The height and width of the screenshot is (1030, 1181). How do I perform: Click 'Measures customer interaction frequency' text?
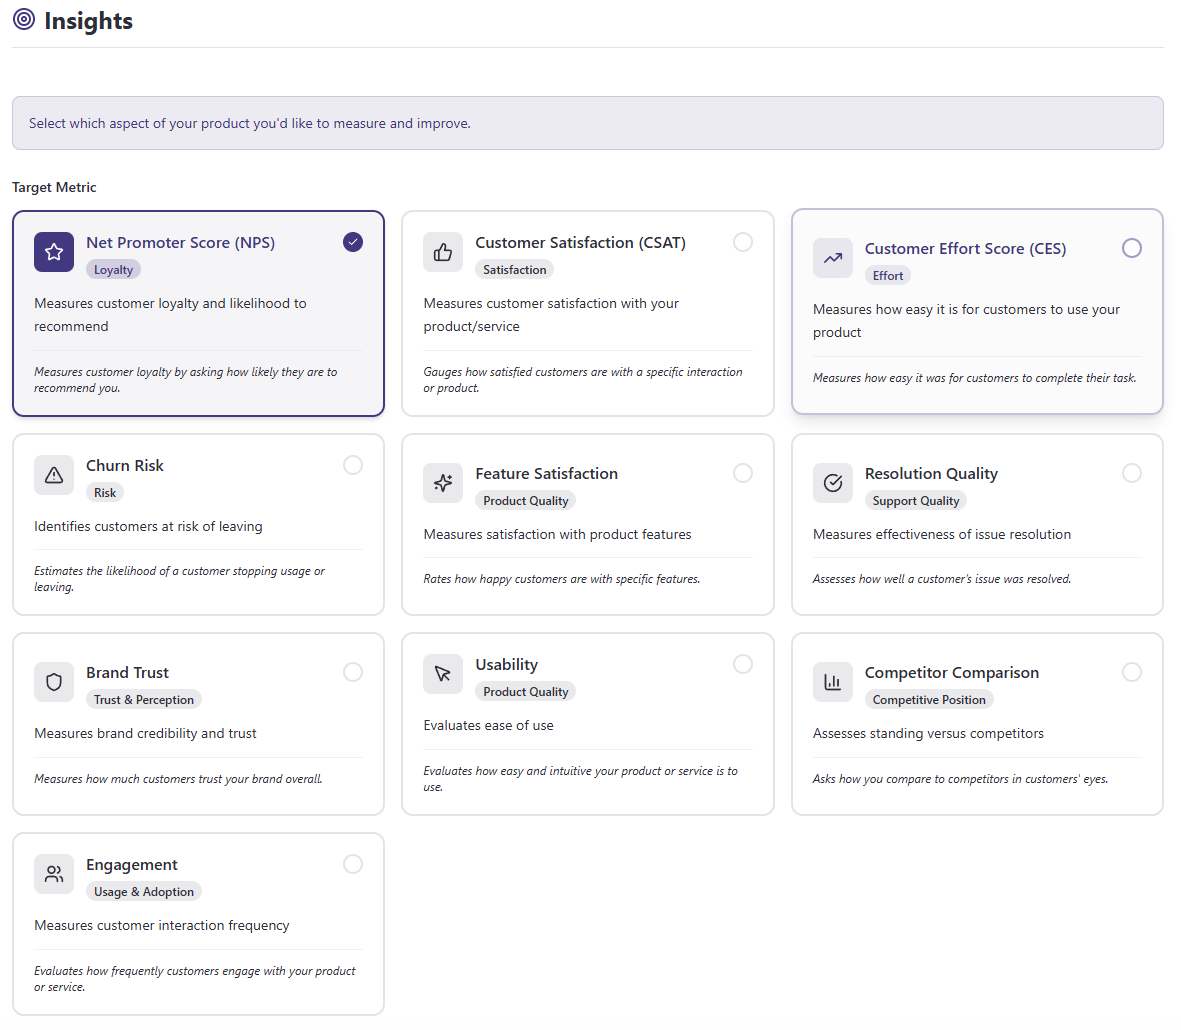[161, 925]
